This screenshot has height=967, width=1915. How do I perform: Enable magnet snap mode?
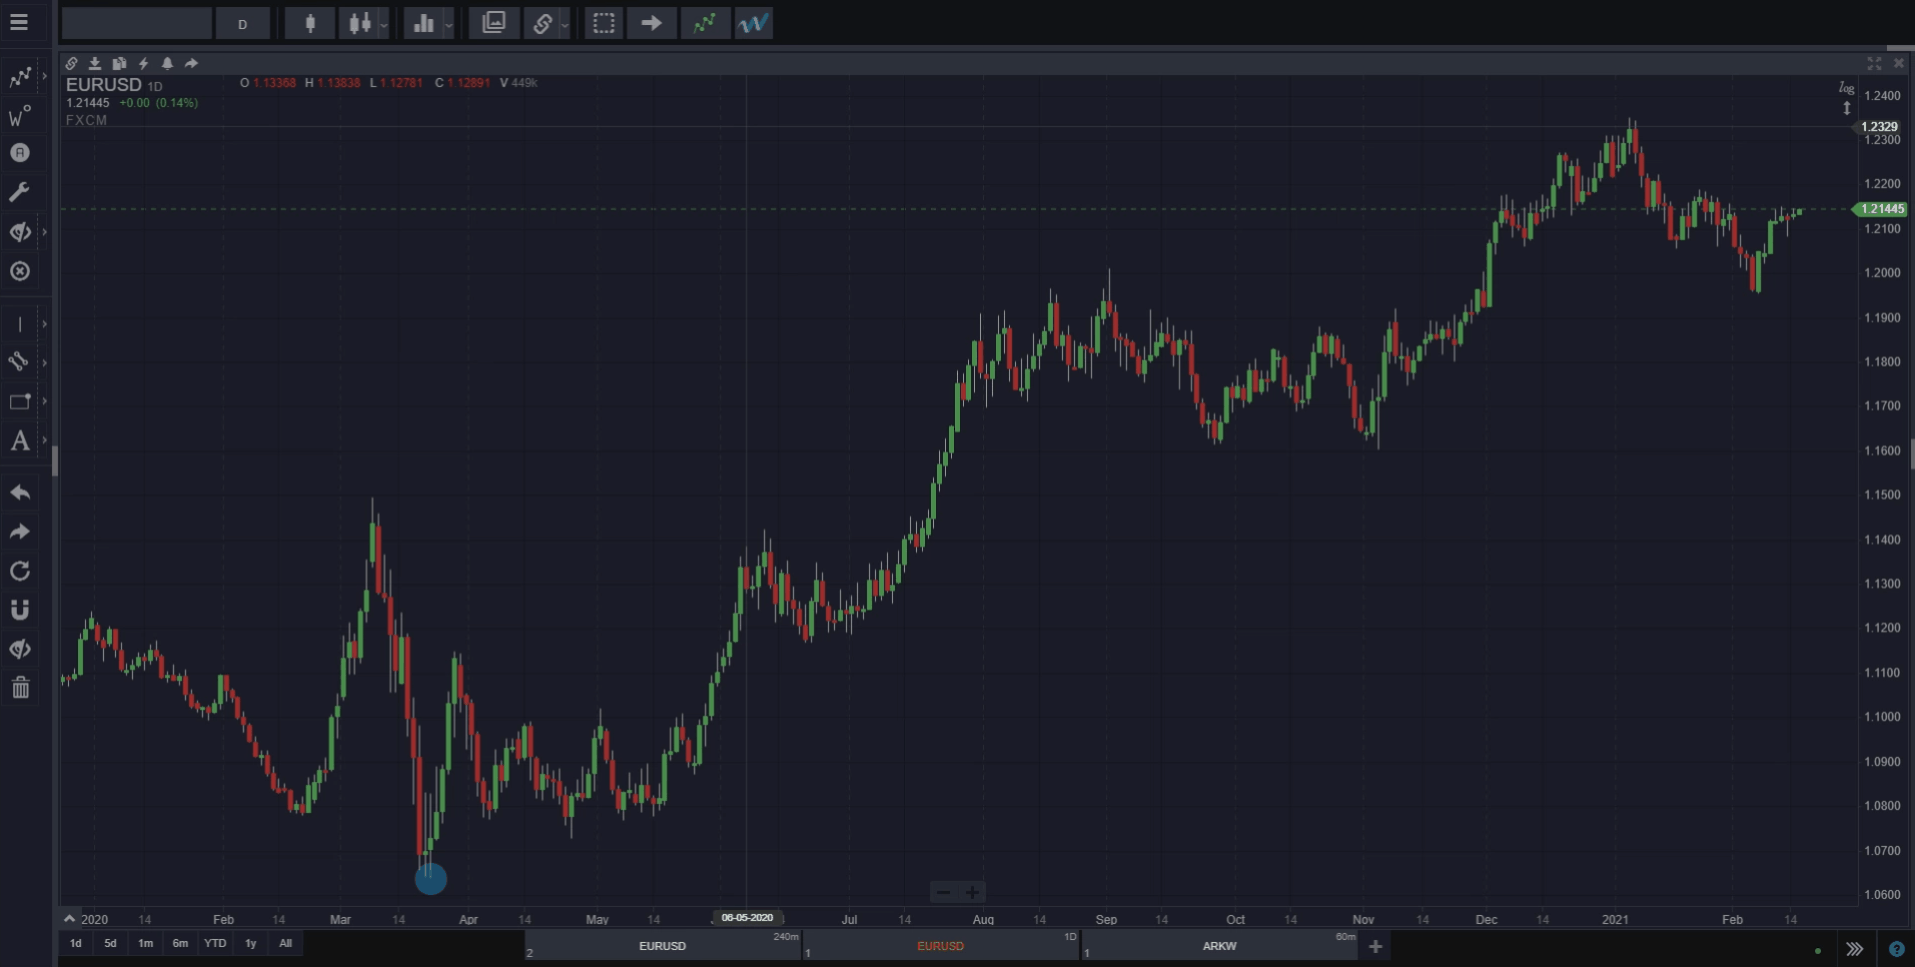[x=20, y=609]
